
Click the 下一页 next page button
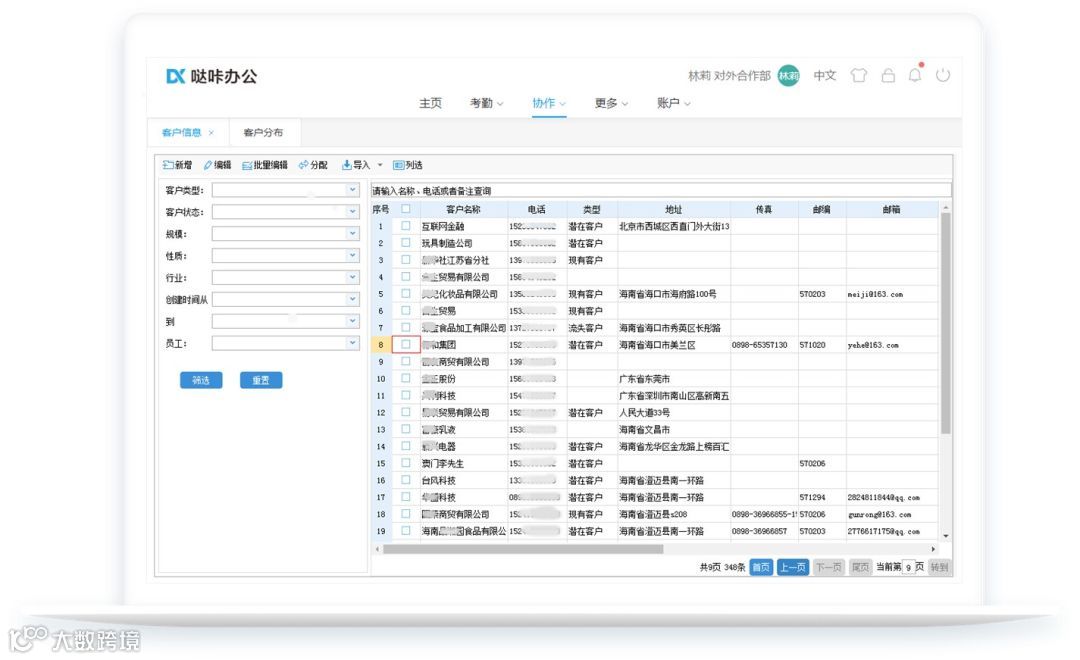(x=829, y=567)
